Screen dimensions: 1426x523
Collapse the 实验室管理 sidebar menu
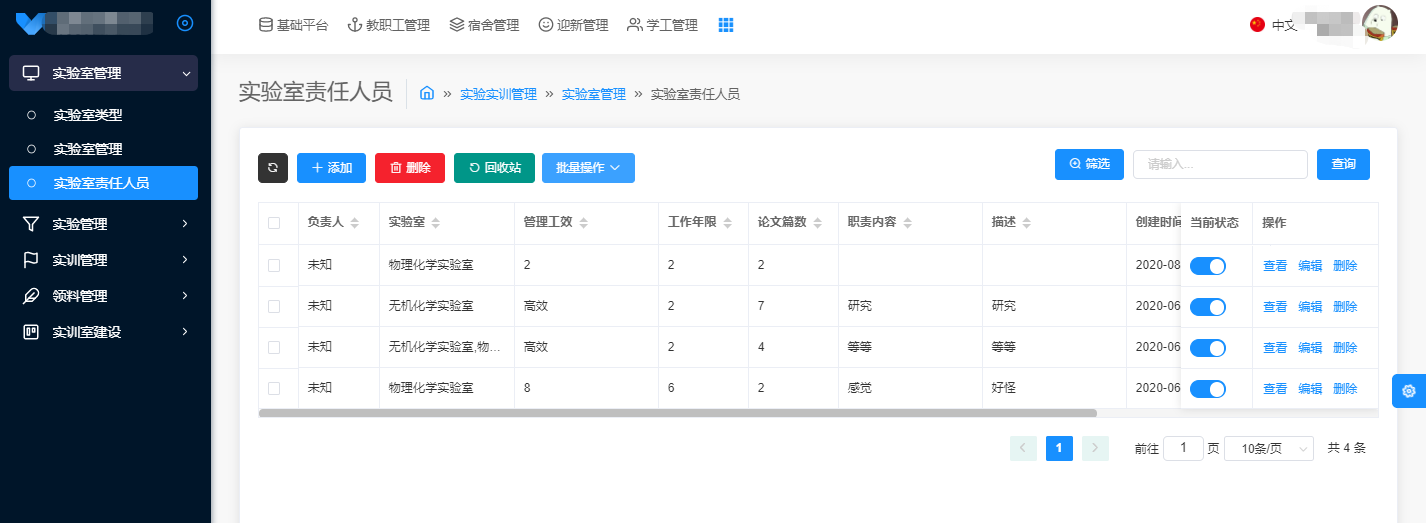104,73
